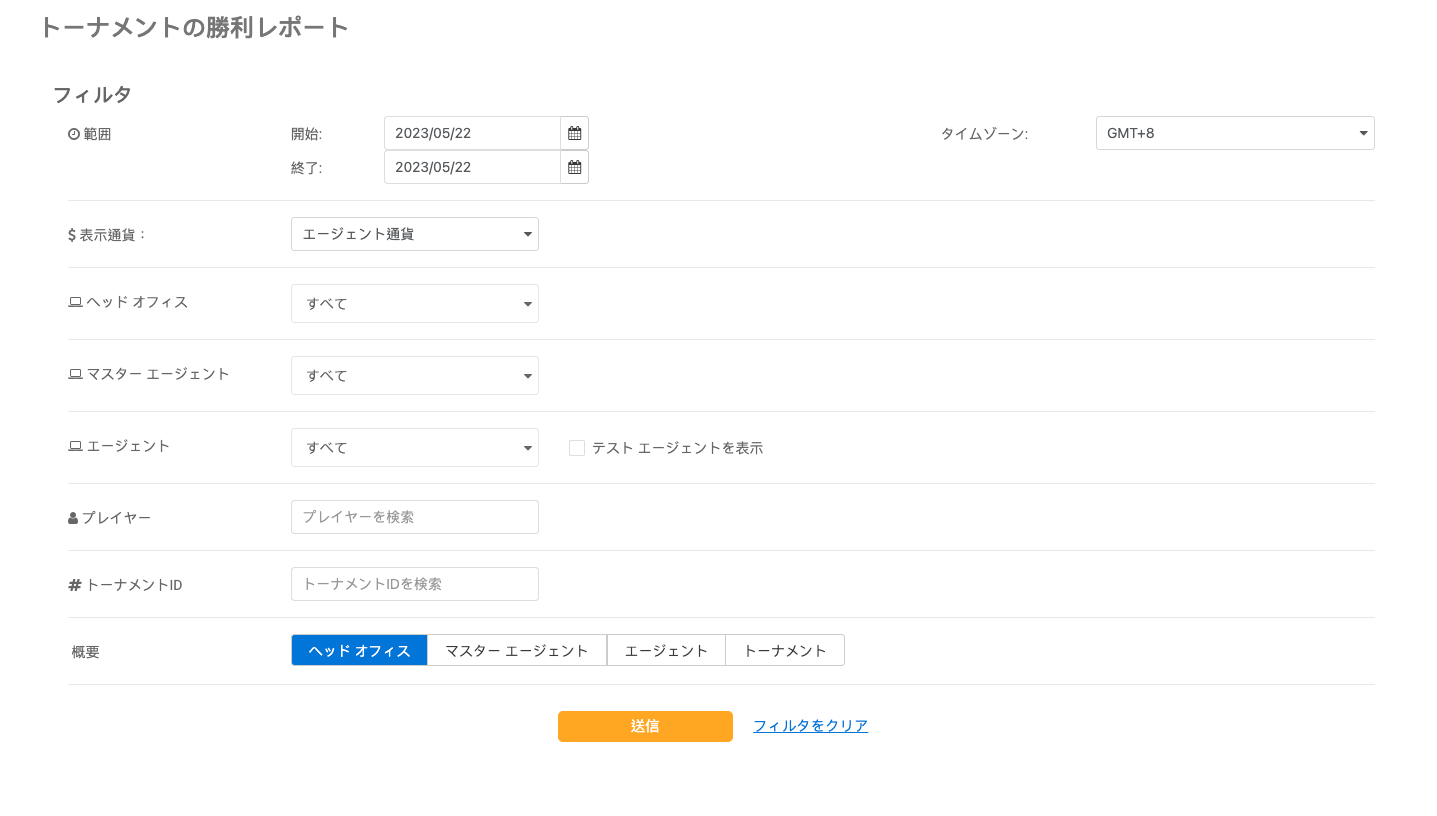Viewport: 1437px width, 816px height.
Task: Expand the エージェント filter dropdown
Action: [414, 448]
